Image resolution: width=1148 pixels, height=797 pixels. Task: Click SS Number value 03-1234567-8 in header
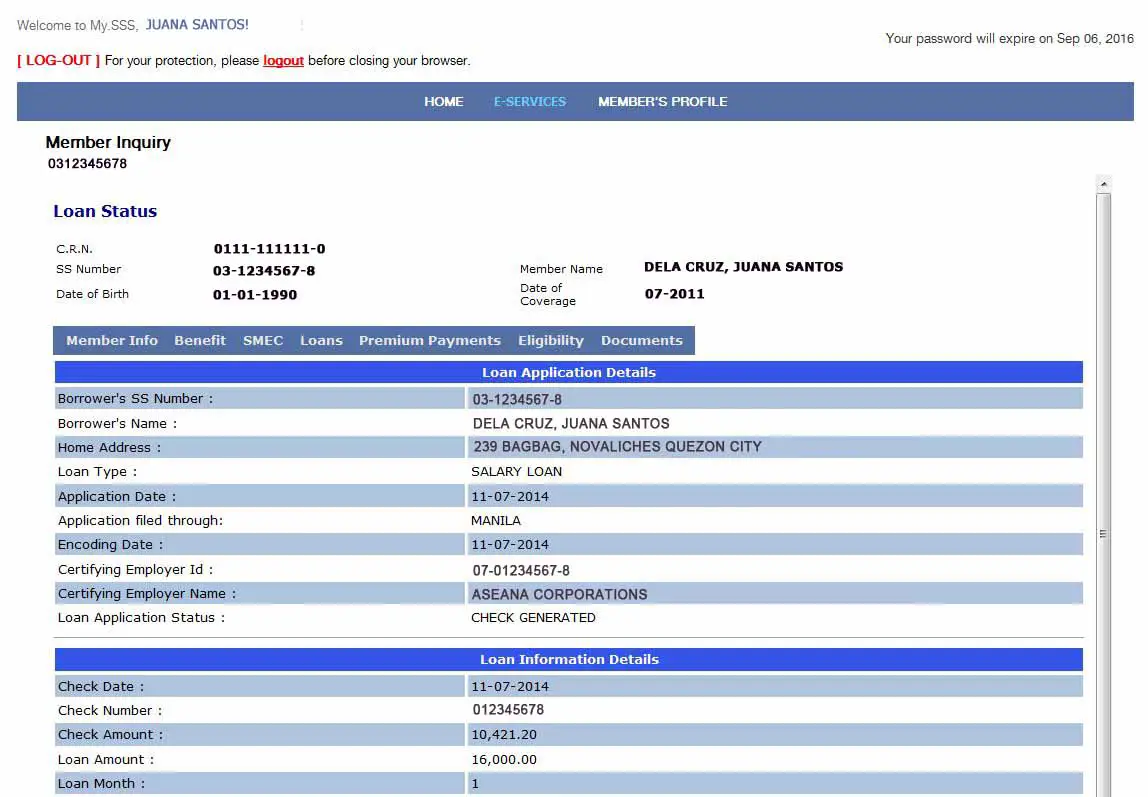(x=264, y=271)
